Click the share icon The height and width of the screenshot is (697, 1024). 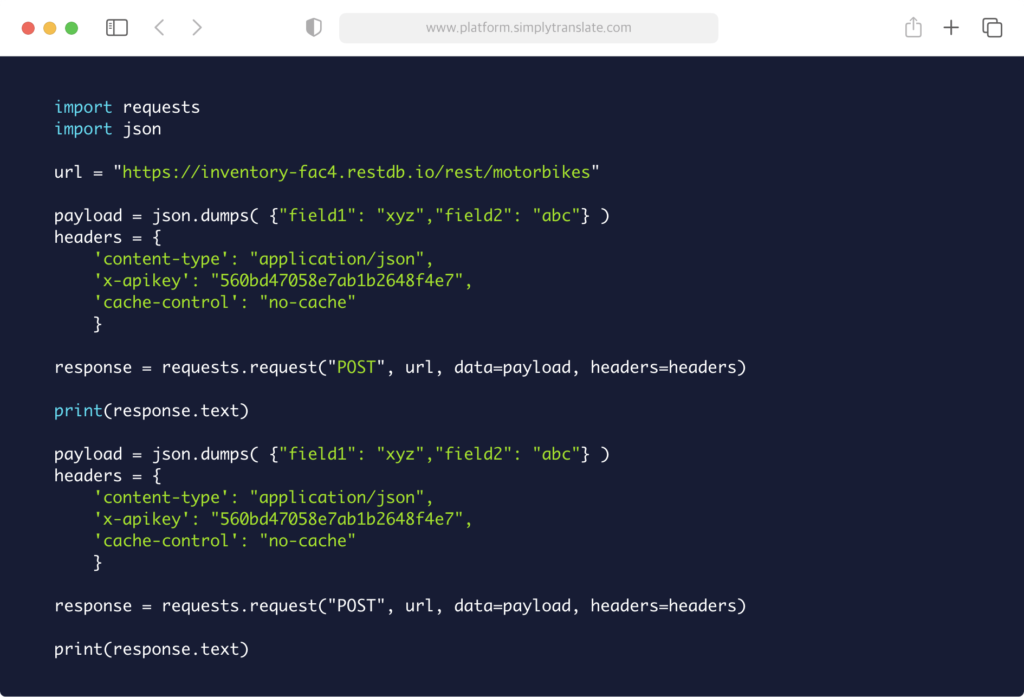click(912, 27)
